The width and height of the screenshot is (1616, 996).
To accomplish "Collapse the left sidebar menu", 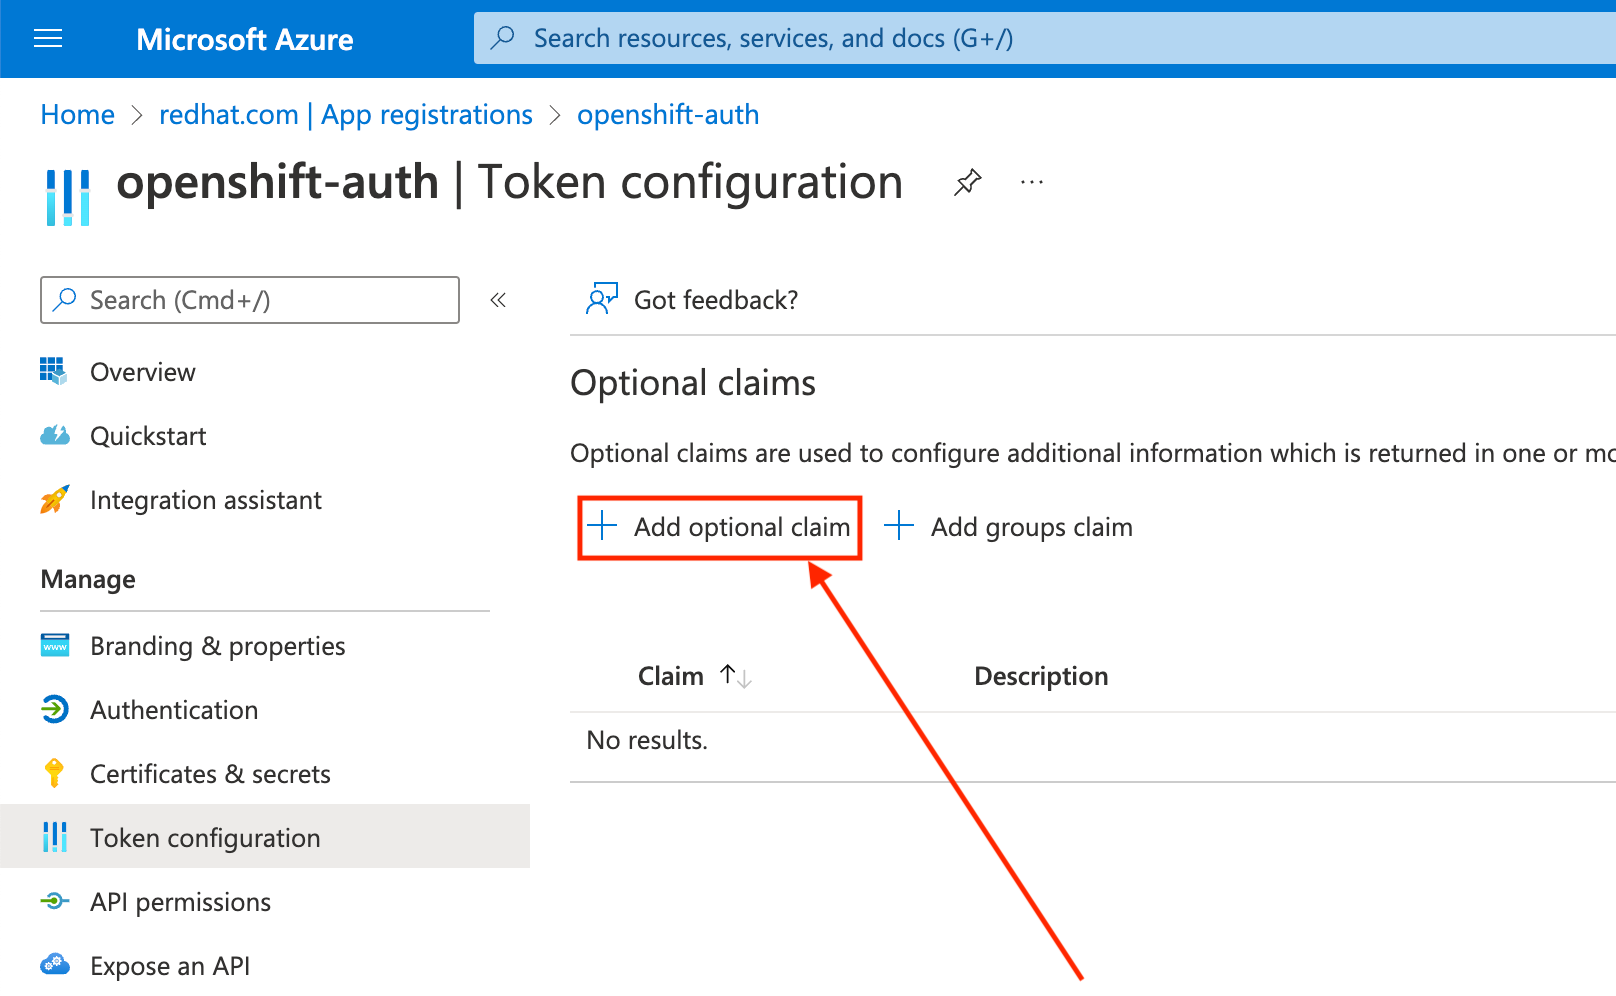I will tap(498, 300).
